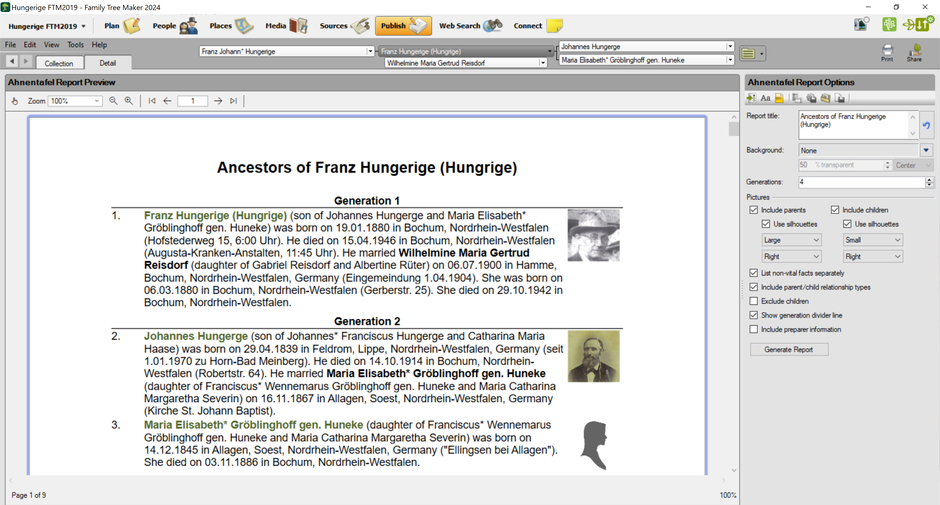Click the items to include icon
This screenshot has width=940, height=505.
pos(751,98)
